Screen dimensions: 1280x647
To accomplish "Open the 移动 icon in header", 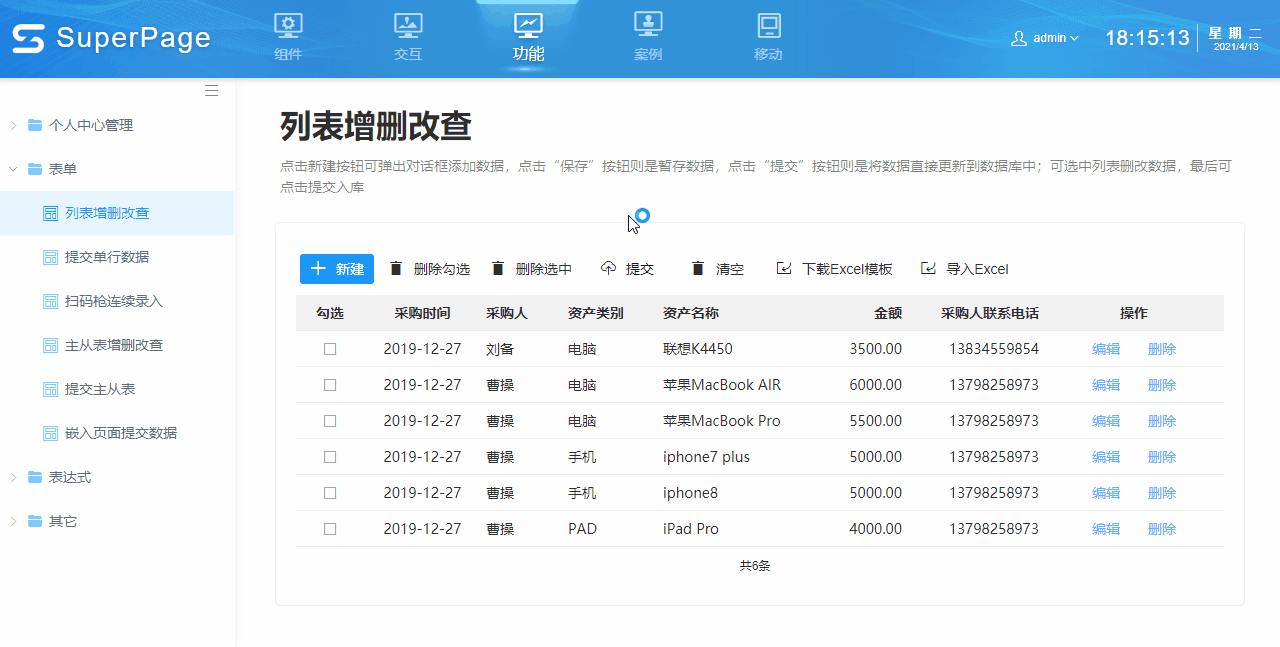I will [x=768, y=25].
